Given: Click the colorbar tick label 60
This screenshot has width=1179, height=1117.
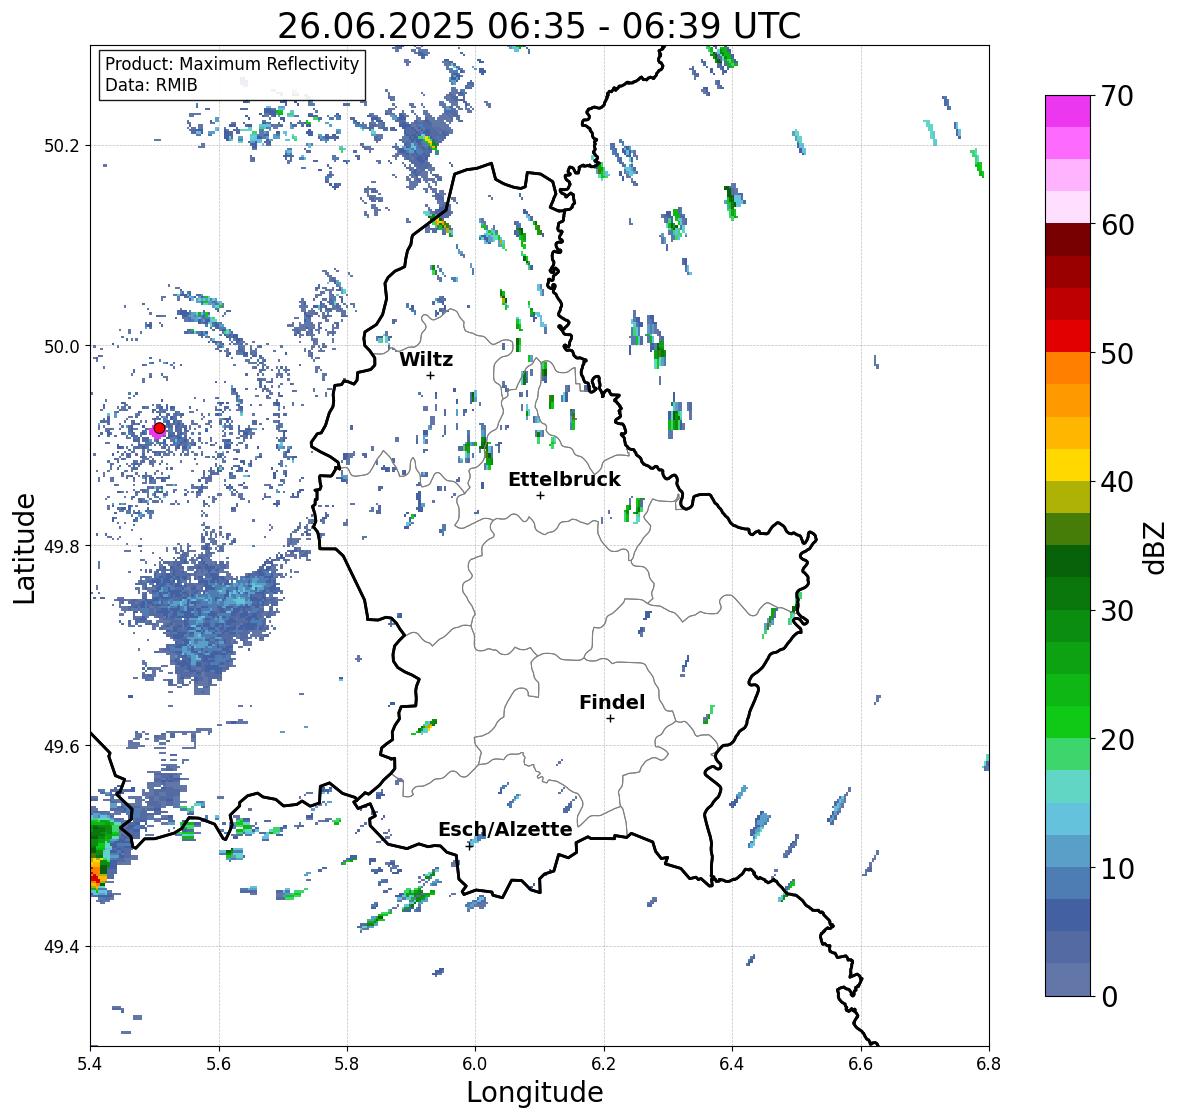Looking at the screenshot, I should tap(1117, 225).
